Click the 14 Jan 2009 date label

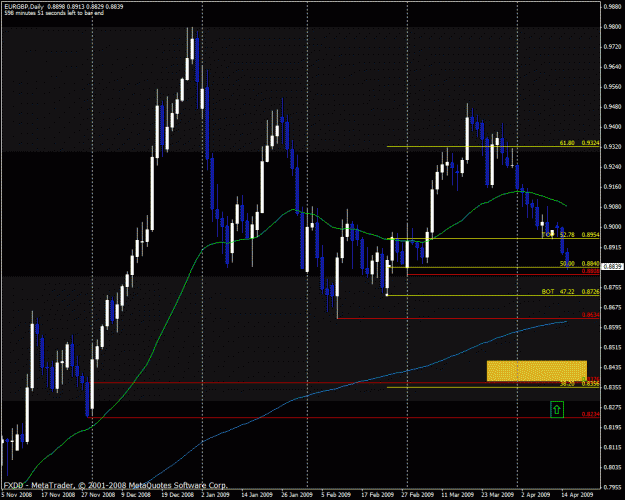pyautogui.click(x=257, y=495)
